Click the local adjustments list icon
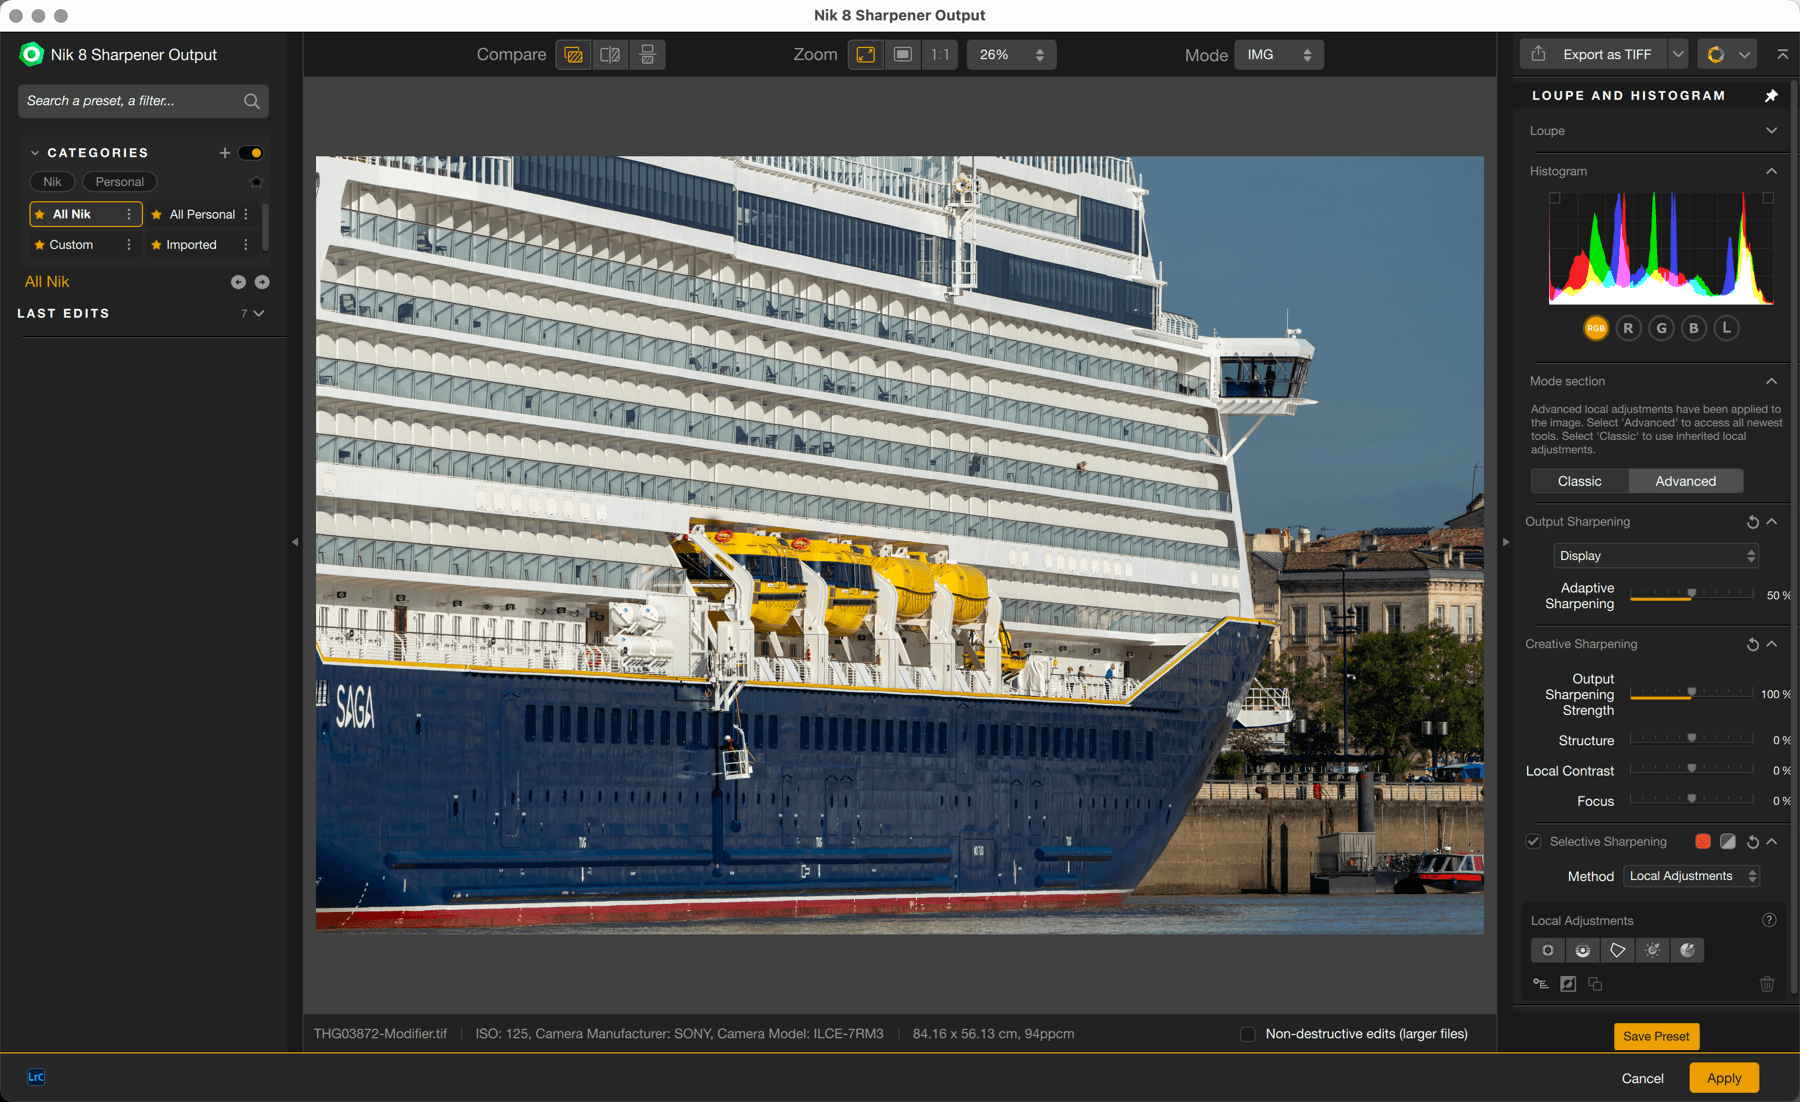The width and height of the screenshot is (1800, 1102). [1541, 984]
